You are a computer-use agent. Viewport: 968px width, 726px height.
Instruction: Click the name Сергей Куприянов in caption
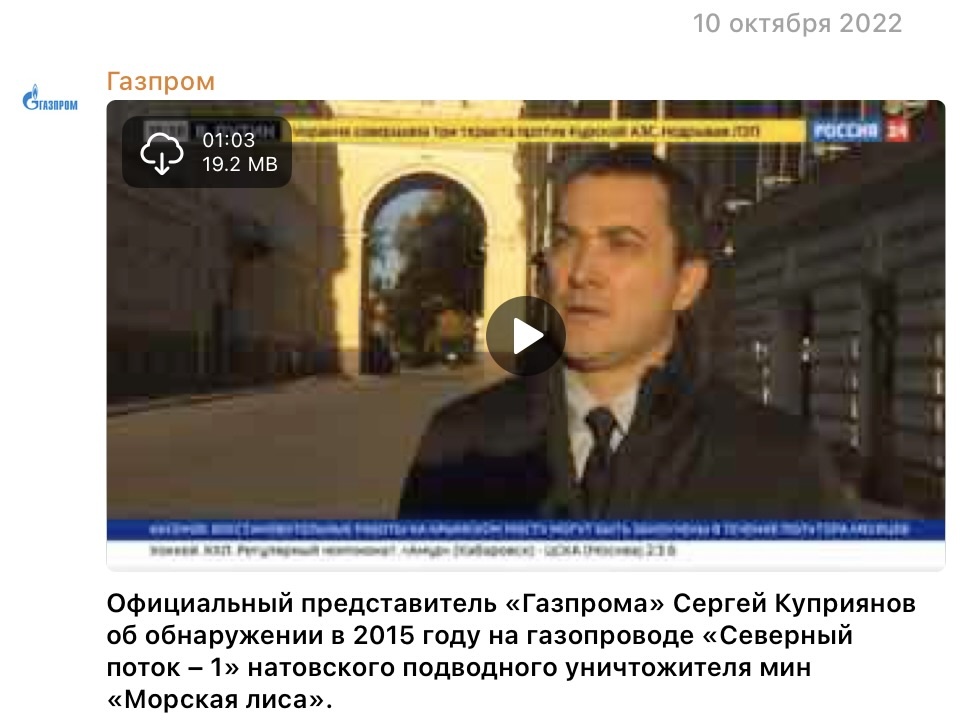pos(794,603)
